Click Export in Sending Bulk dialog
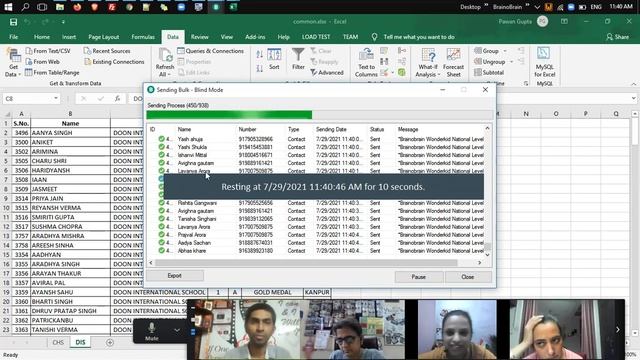Screen dimensions: 640x360 (x=175, y=276)
